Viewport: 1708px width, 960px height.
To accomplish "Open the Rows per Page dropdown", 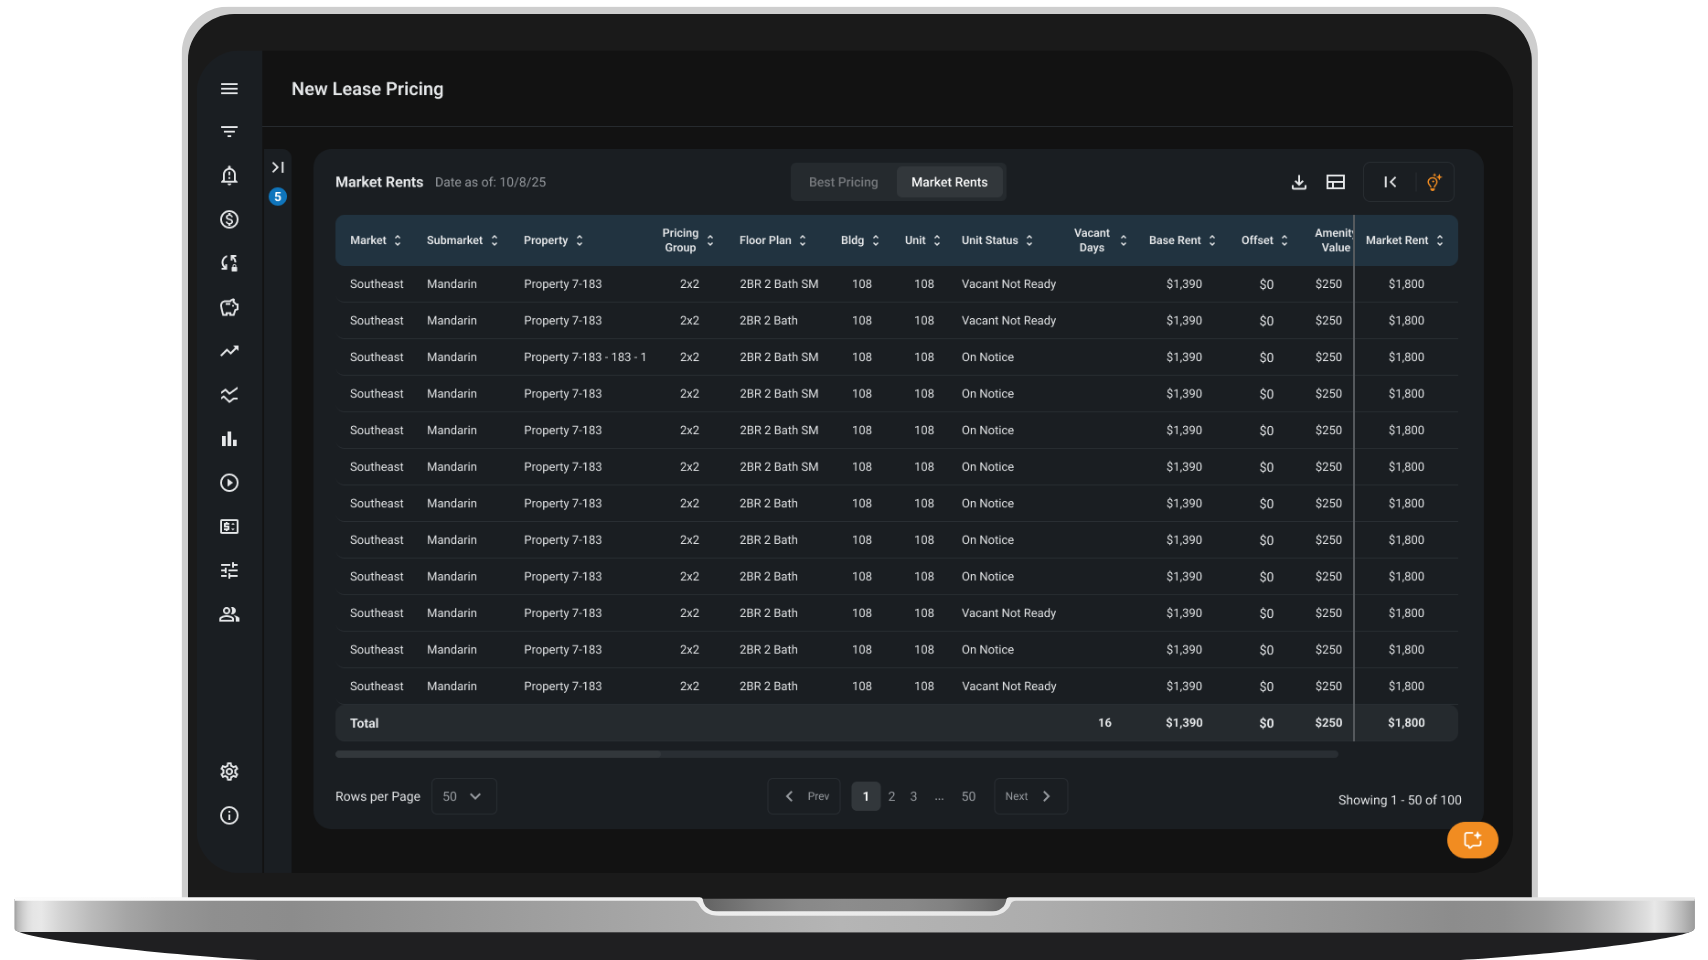I will tap(463, 796).
